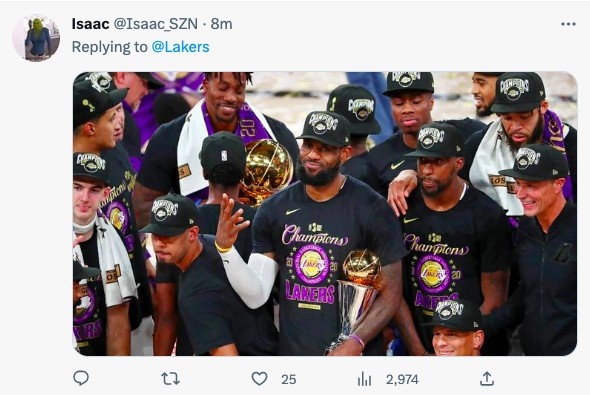
Task: Open the 8m timestamp link
Action: (221, 24)
